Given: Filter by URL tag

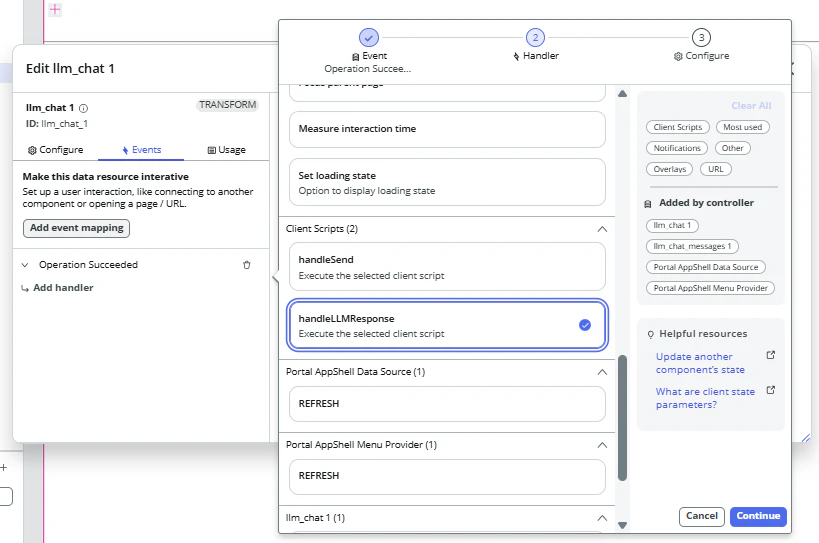Looking at the screenshot, I should 716,169.
